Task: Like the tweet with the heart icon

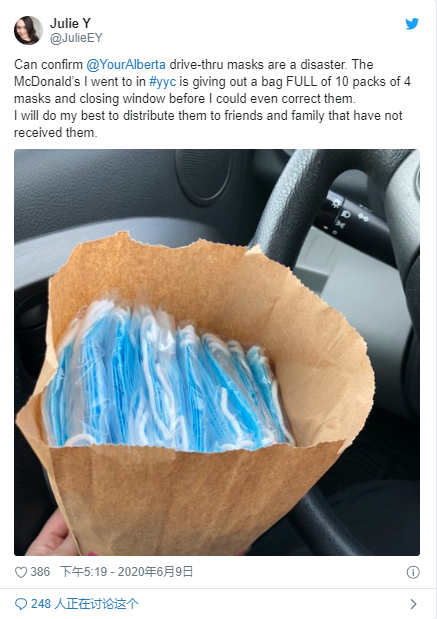Action: [x=21, y=572]
